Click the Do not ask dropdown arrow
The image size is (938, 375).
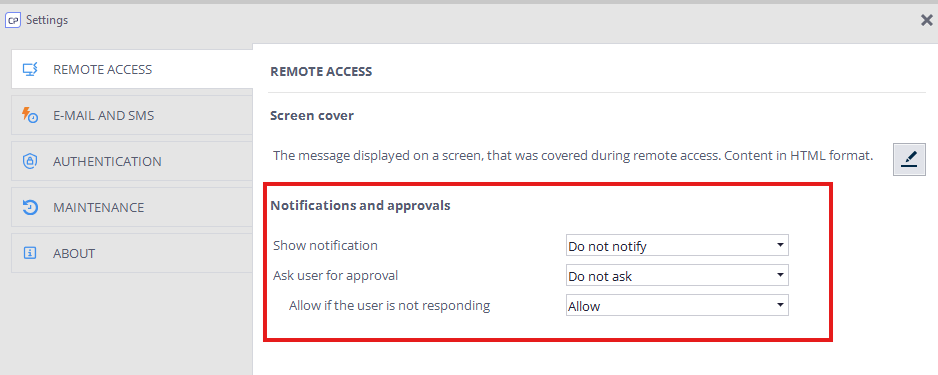click(x=779, y=275)
